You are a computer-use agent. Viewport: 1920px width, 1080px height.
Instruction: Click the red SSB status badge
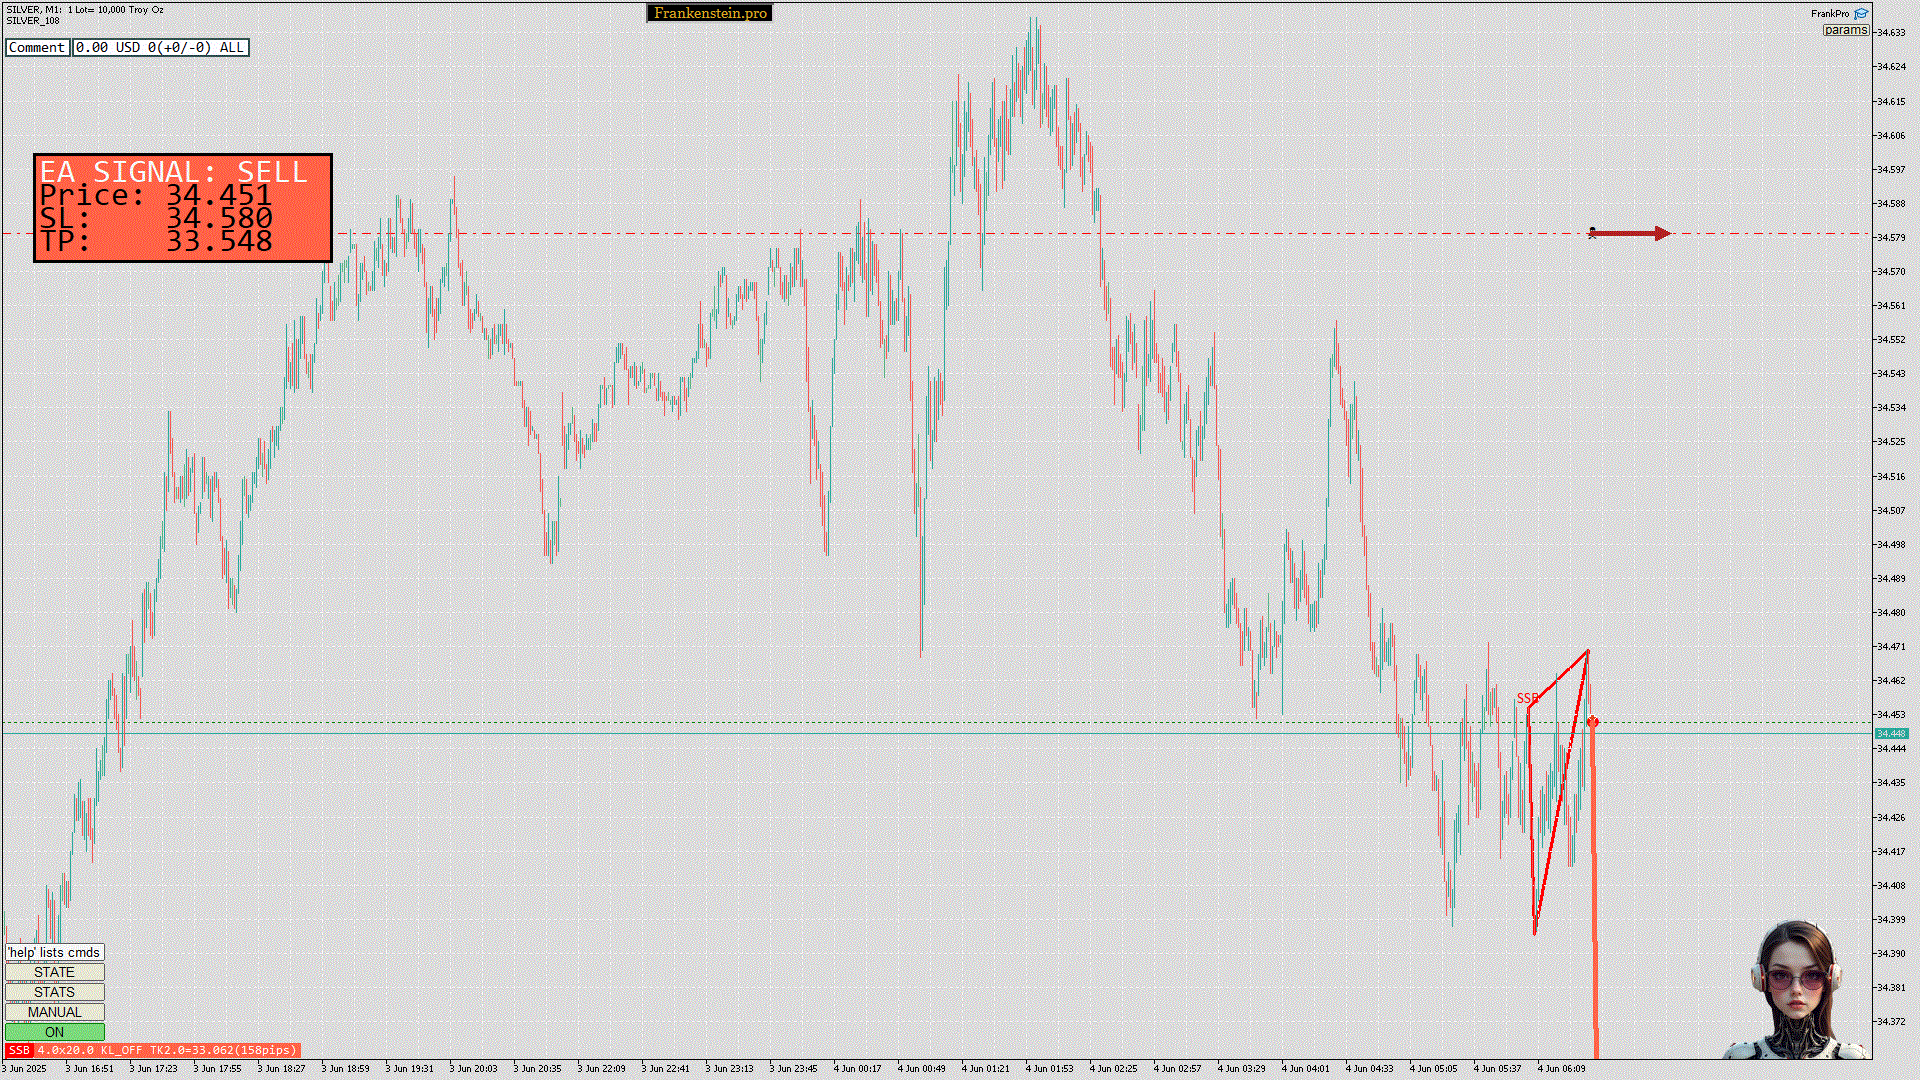[x=19, y=1050]
